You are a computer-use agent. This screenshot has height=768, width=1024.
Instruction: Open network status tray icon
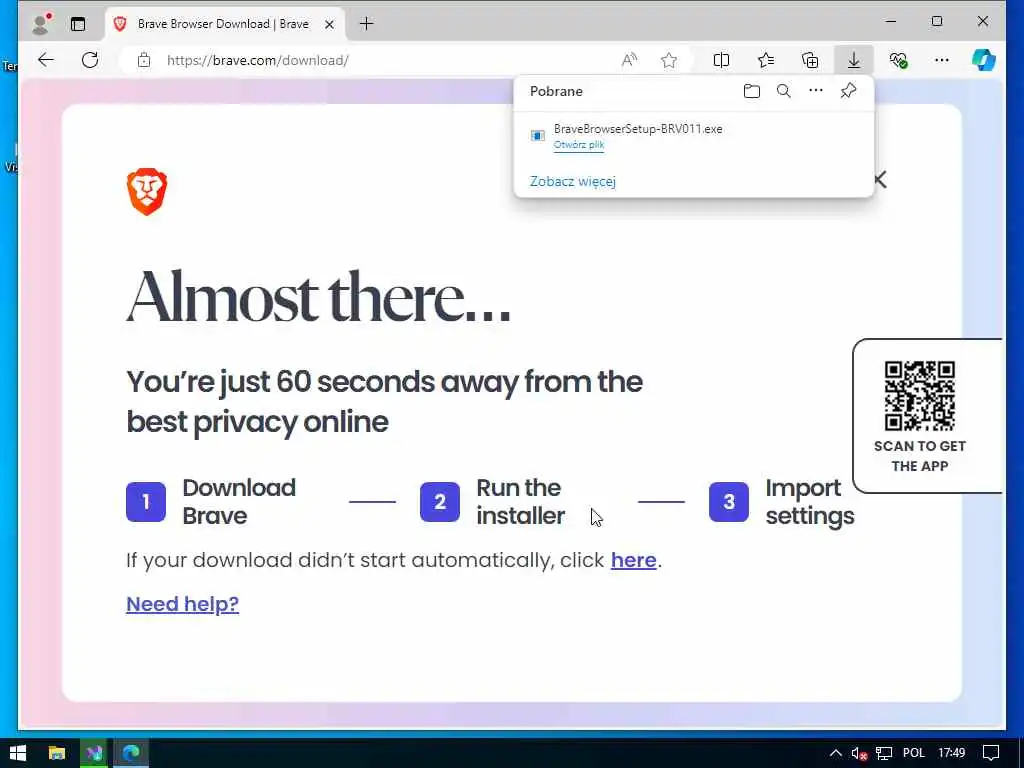click(x=884, y=753)
